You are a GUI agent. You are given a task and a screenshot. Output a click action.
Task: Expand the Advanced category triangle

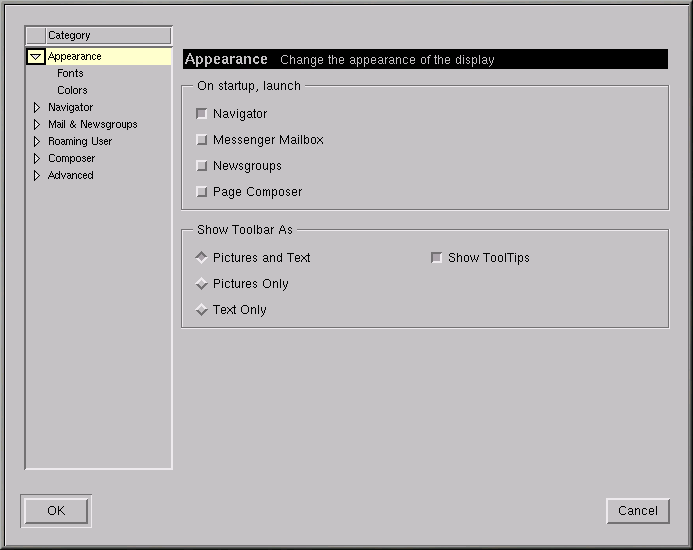tap(37, 175)
